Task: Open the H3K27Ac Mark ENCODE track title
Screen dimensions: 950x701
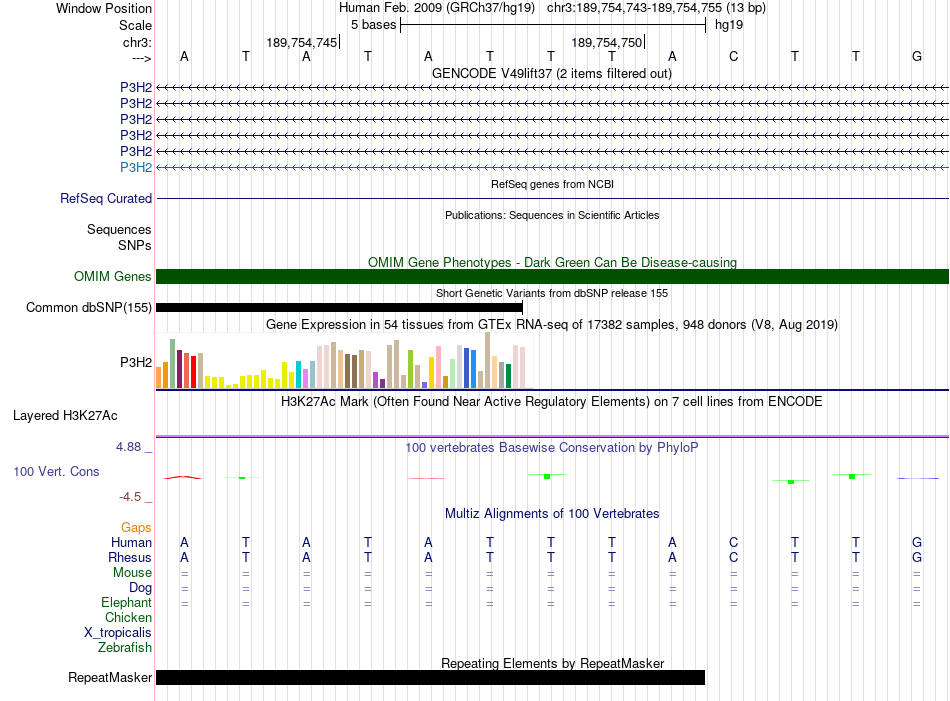Action: pos(551,402)
